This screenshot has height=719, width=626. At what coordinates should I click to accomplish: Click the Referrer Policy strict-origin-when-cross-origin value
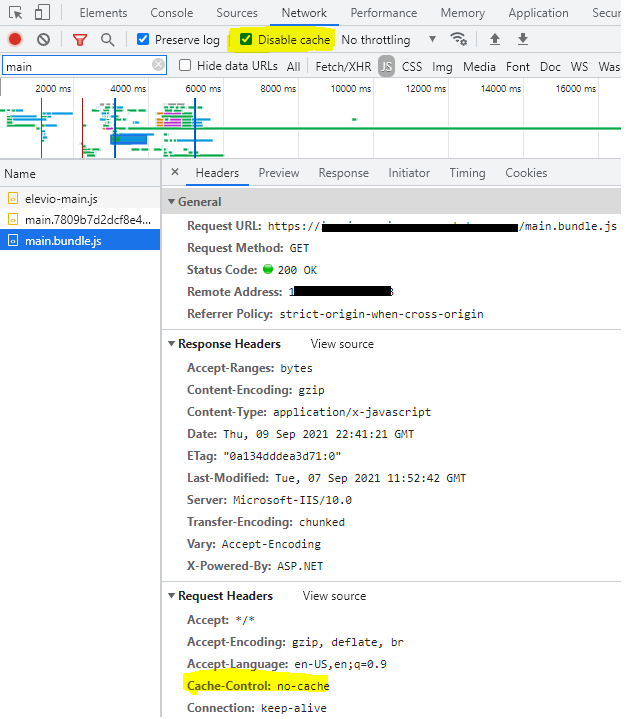[382, 314]
